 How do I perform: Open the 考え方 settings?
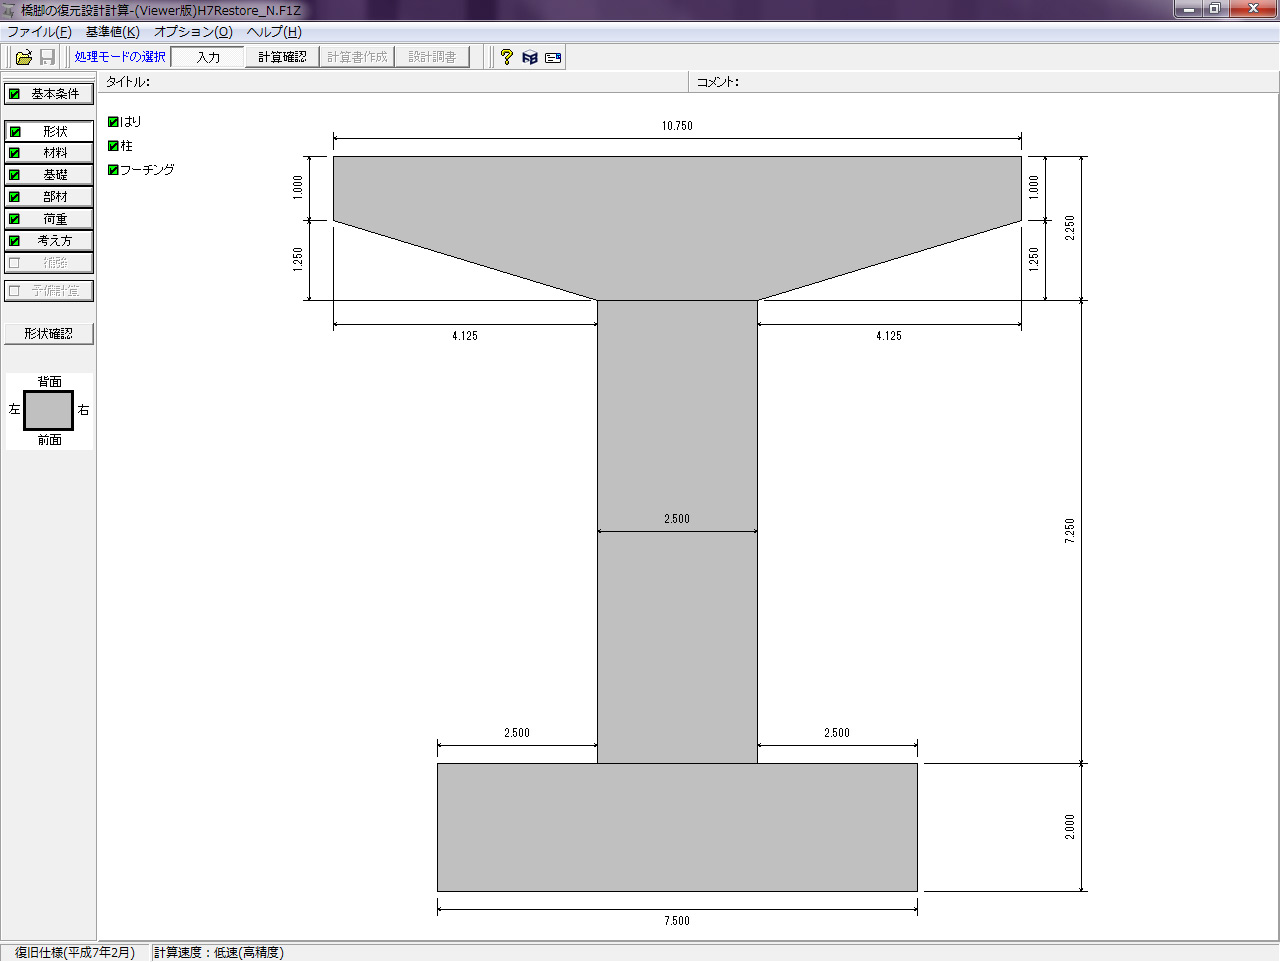(x=49, y=241)
